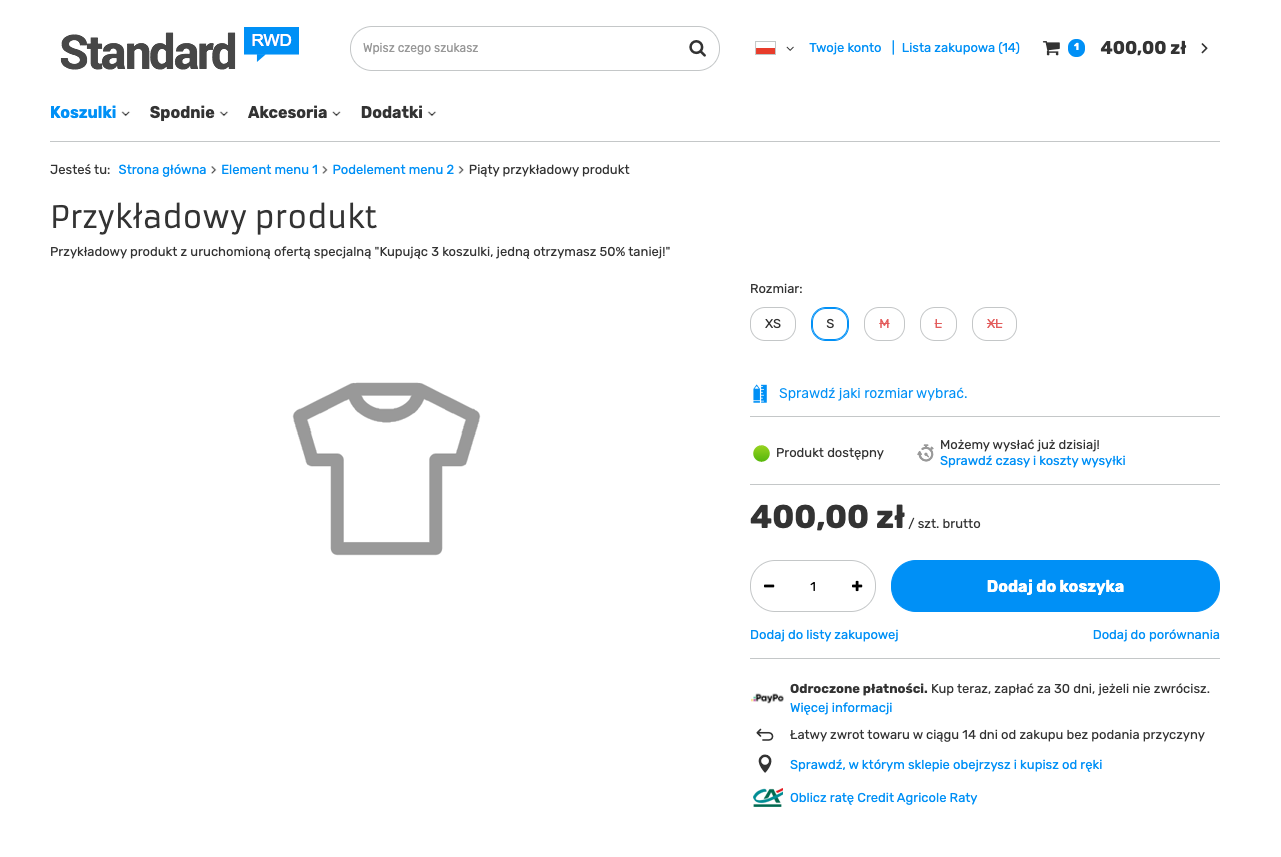Click the Dodaj do porównania link
The height and width of the screenshot is (857, 1281).
pyautogui.click(x=1156, y=635)
